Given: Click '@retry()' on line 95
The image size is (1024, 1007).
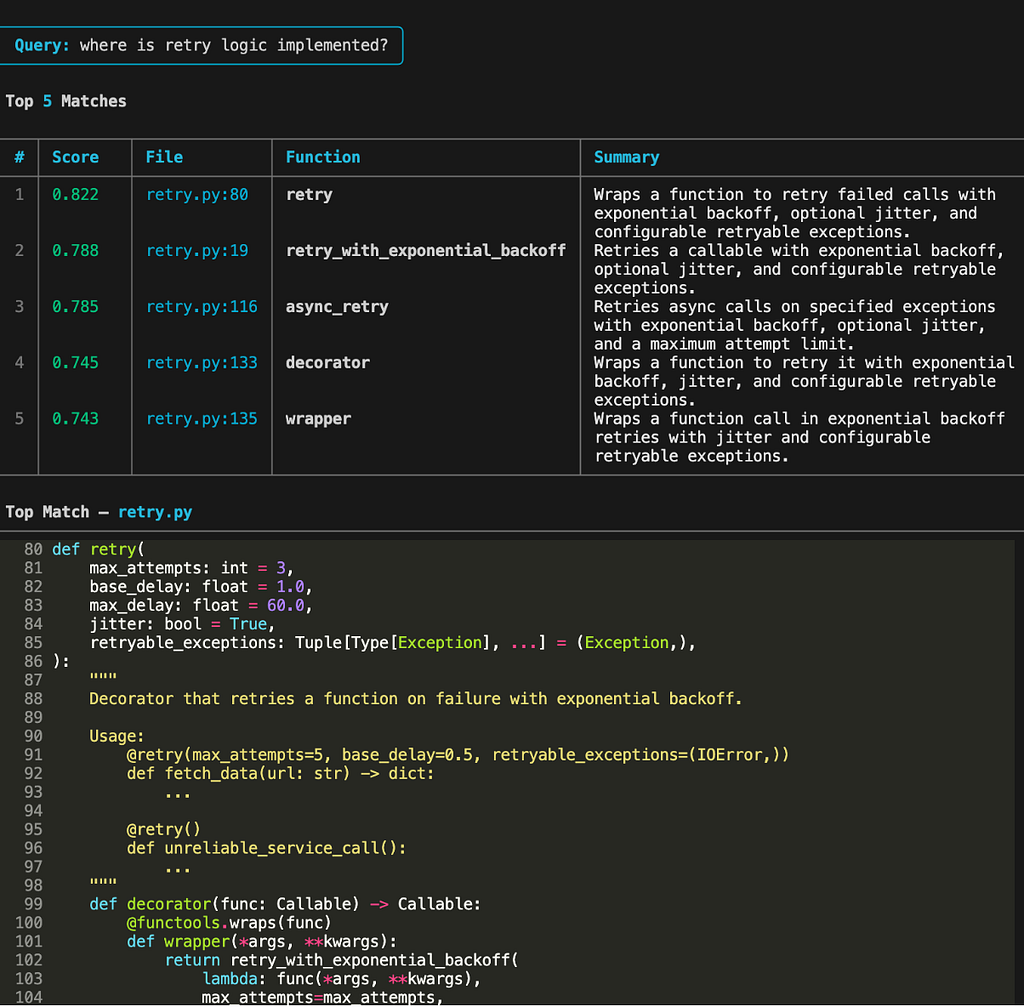Looking at the screenshot, I should (x=164, y=830).
